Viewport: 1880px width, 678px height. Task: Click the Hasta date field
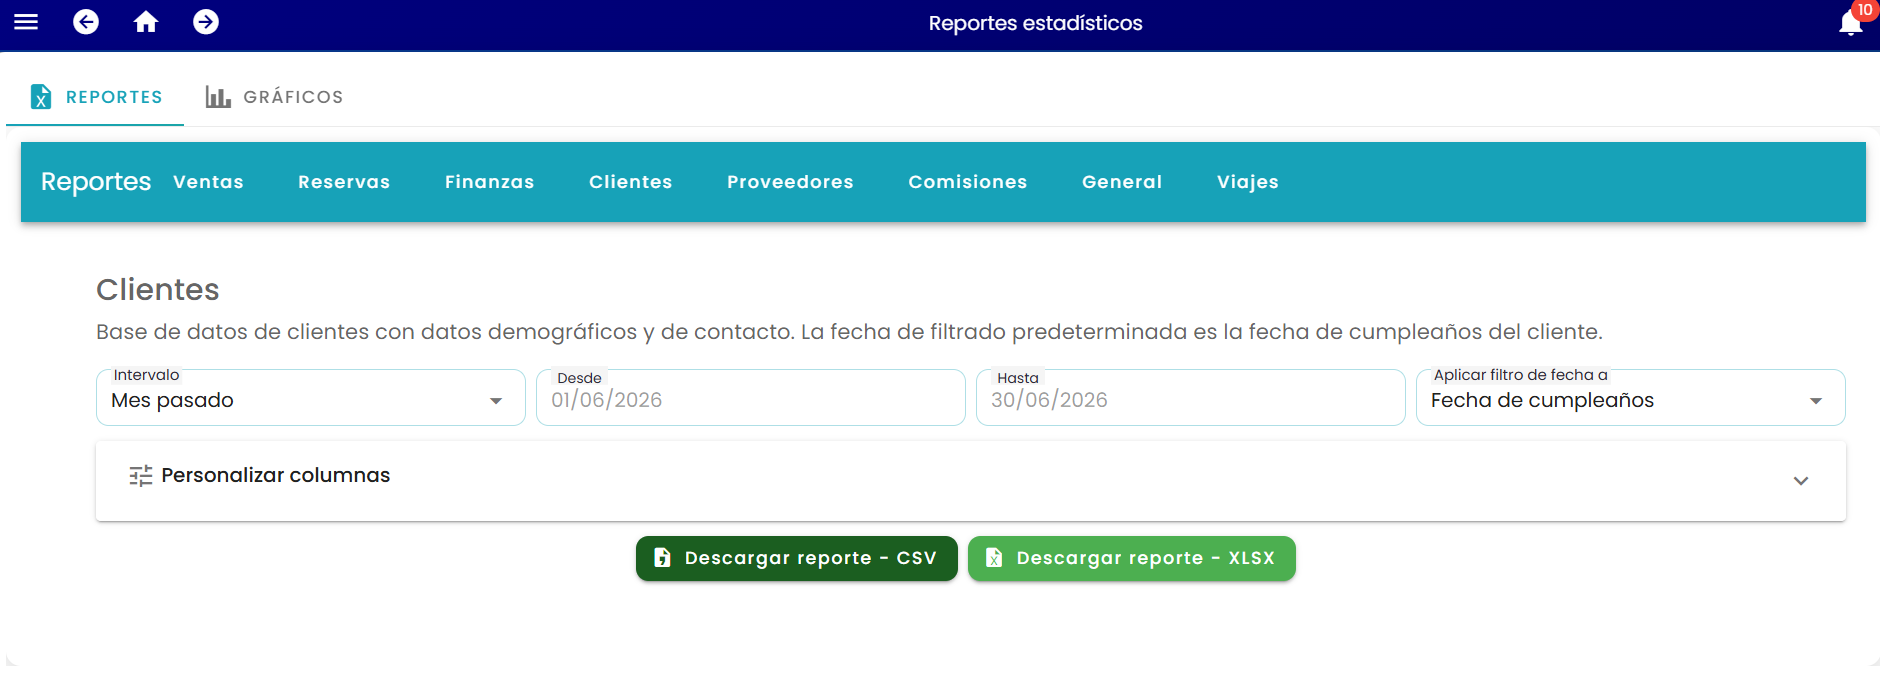coord(1191,399)
